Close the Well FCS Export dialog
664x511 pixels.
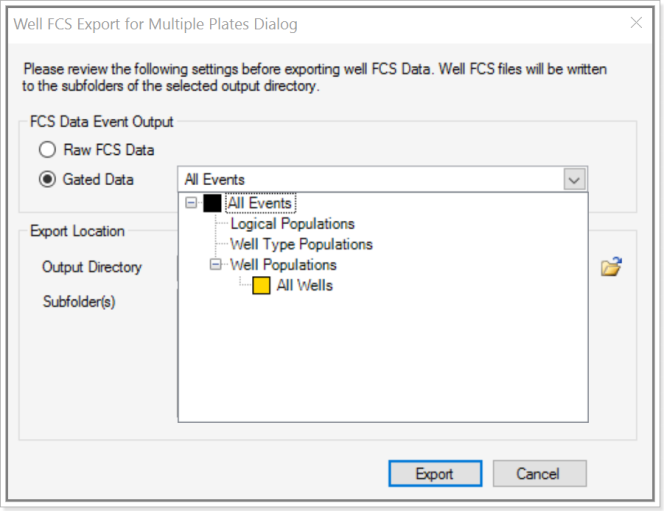(x=636, y=23)
